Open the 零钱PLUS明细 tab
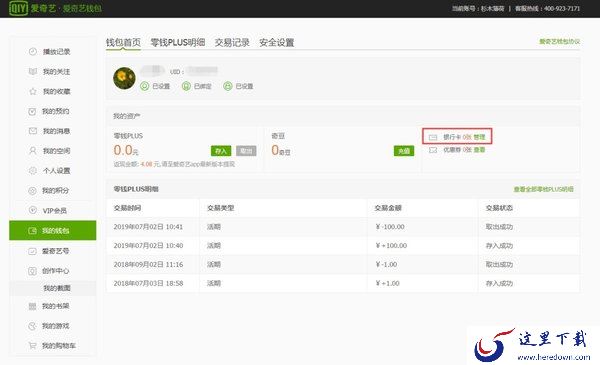 178,42
